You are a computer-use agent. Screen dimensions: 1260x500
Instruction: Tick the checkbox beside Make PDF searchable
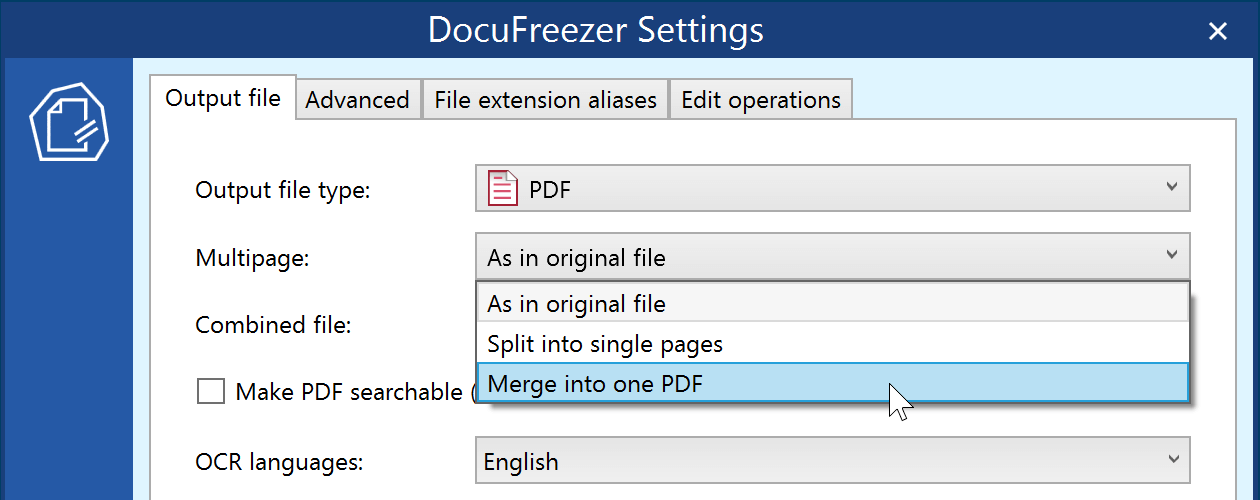pyautogui.click(x=211, y=391)
